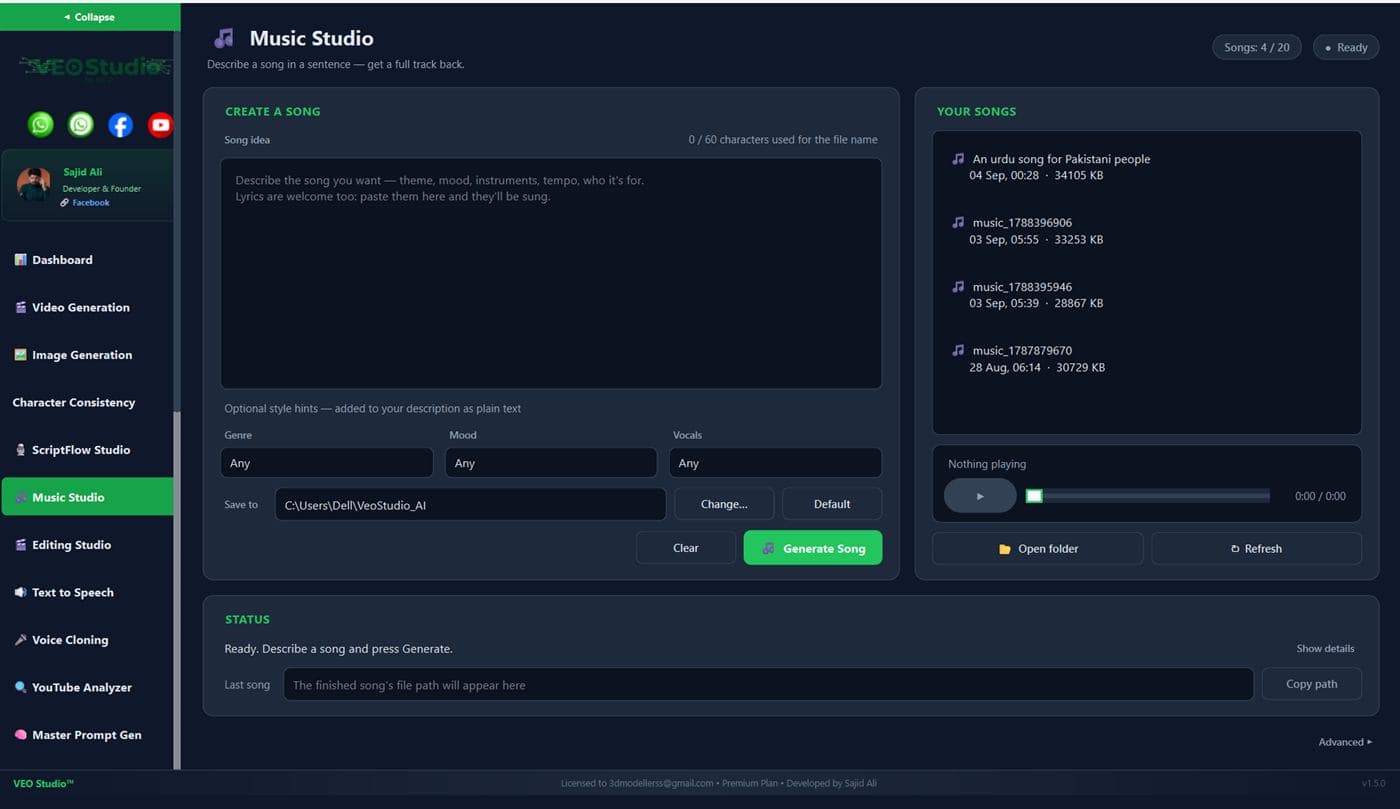Open the Genre dropdown set to Any
This screenshot has width=1400, height=809.
tap(326, 463)
